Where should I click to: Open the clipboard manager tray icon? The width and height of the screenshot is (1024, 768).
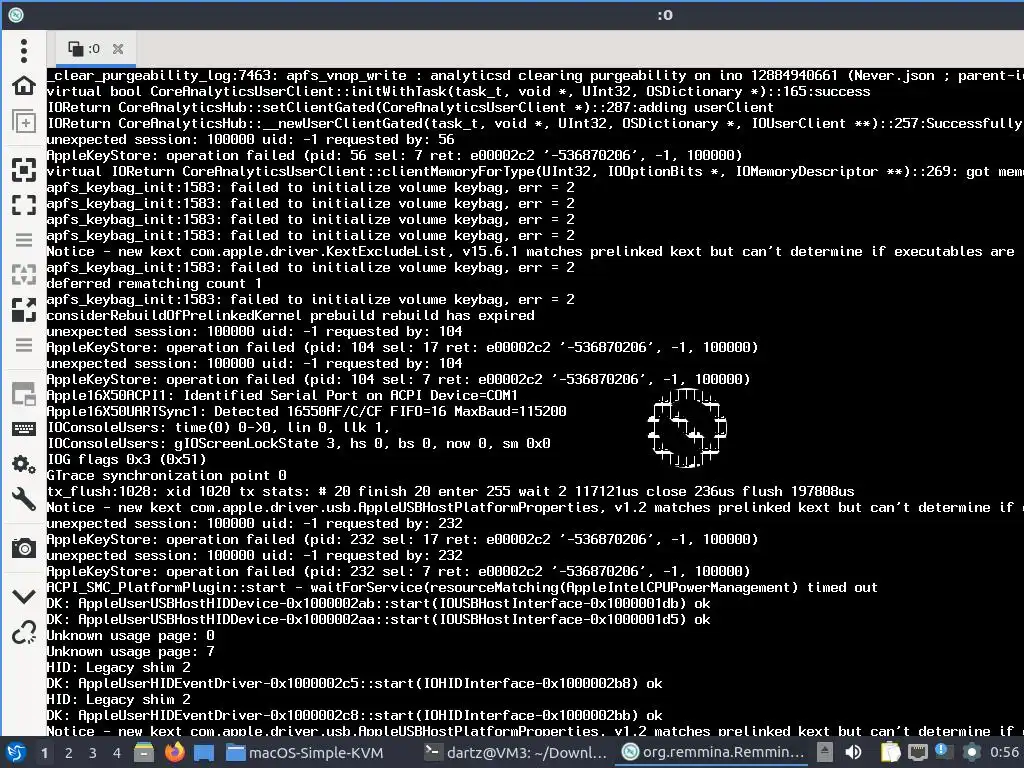coord(890,752)
